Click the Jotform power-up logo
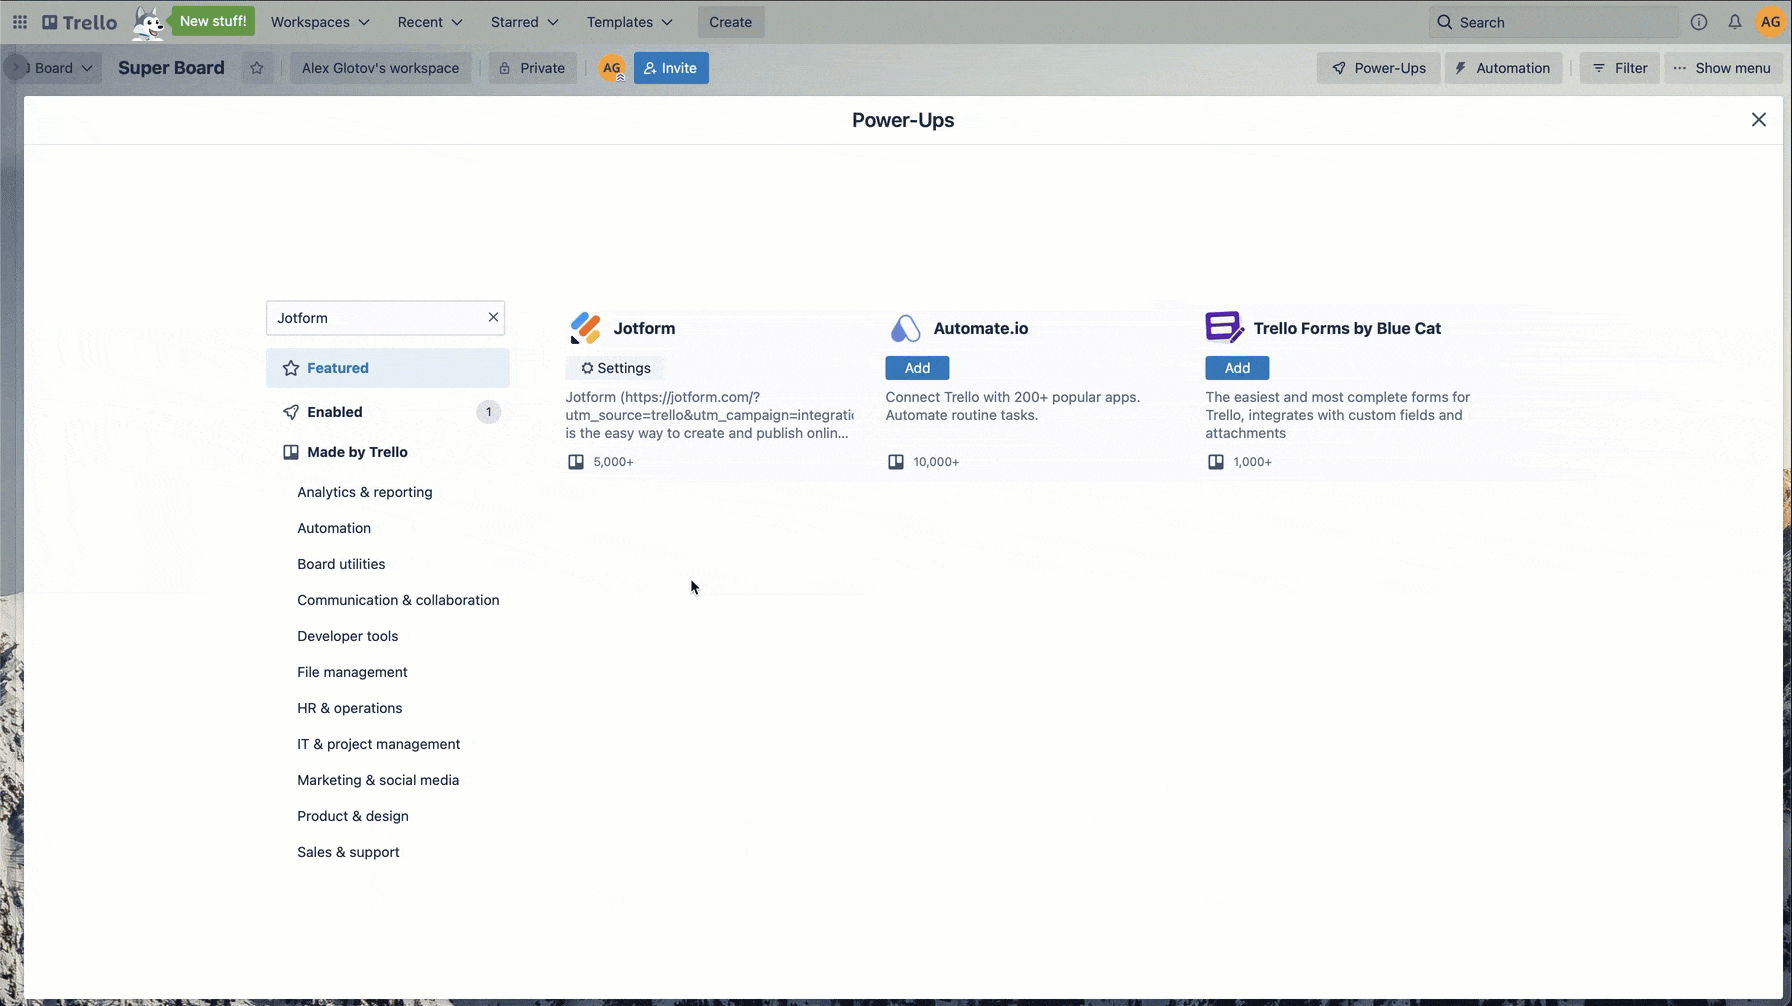 point(585,328)
